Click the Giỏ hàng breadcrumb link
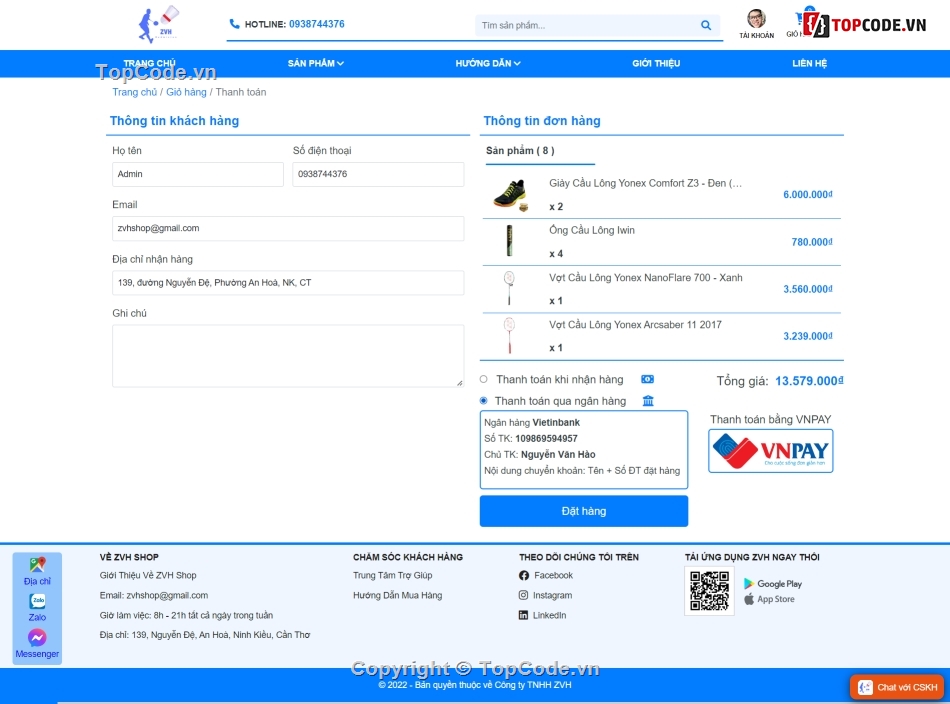Viewport: 950px width, 704px height. point(186,92)
